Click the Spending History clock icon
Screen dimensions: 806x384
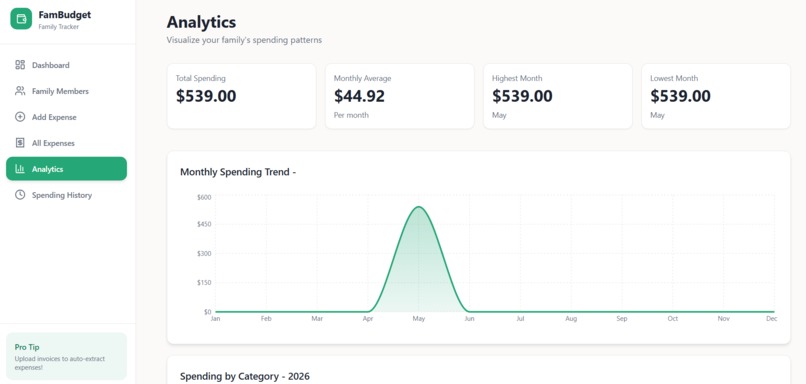click(20, 195)
